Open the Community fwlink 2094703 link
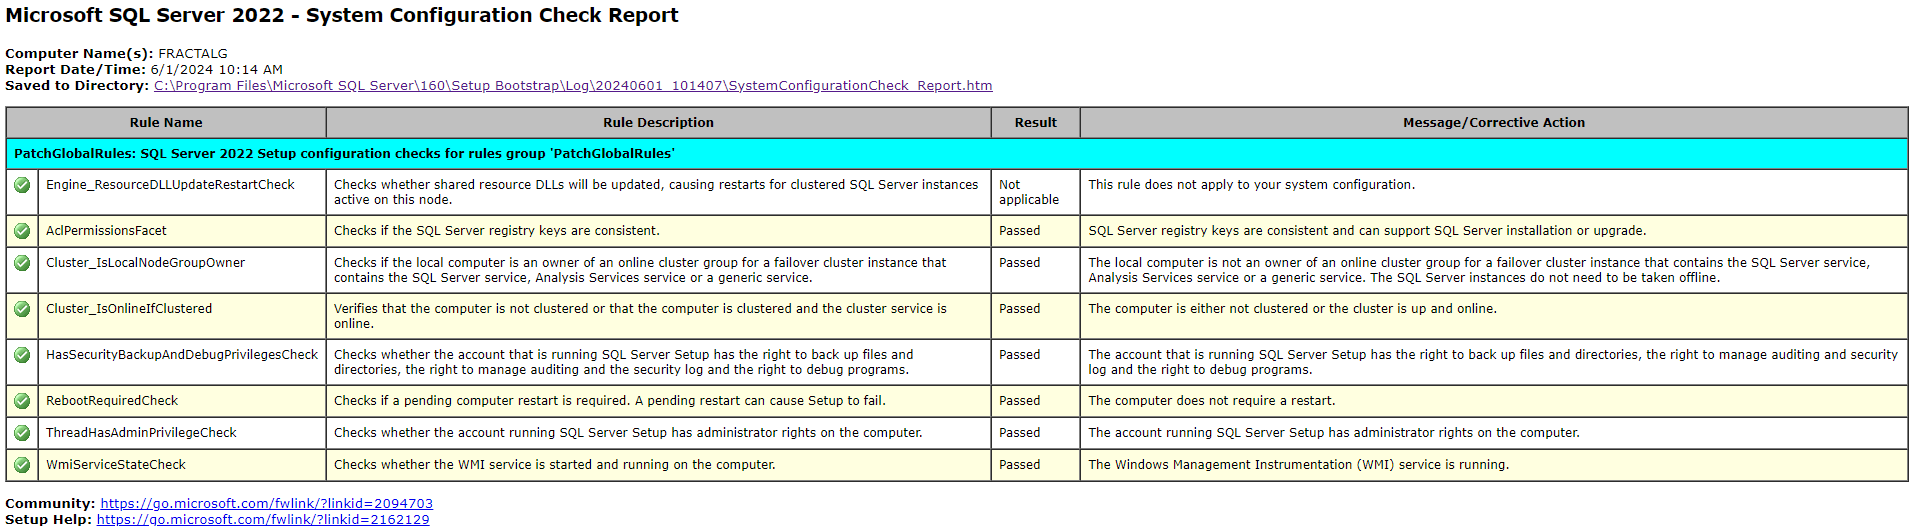The width and height of the screenshot is (1913, 526). 266,504
